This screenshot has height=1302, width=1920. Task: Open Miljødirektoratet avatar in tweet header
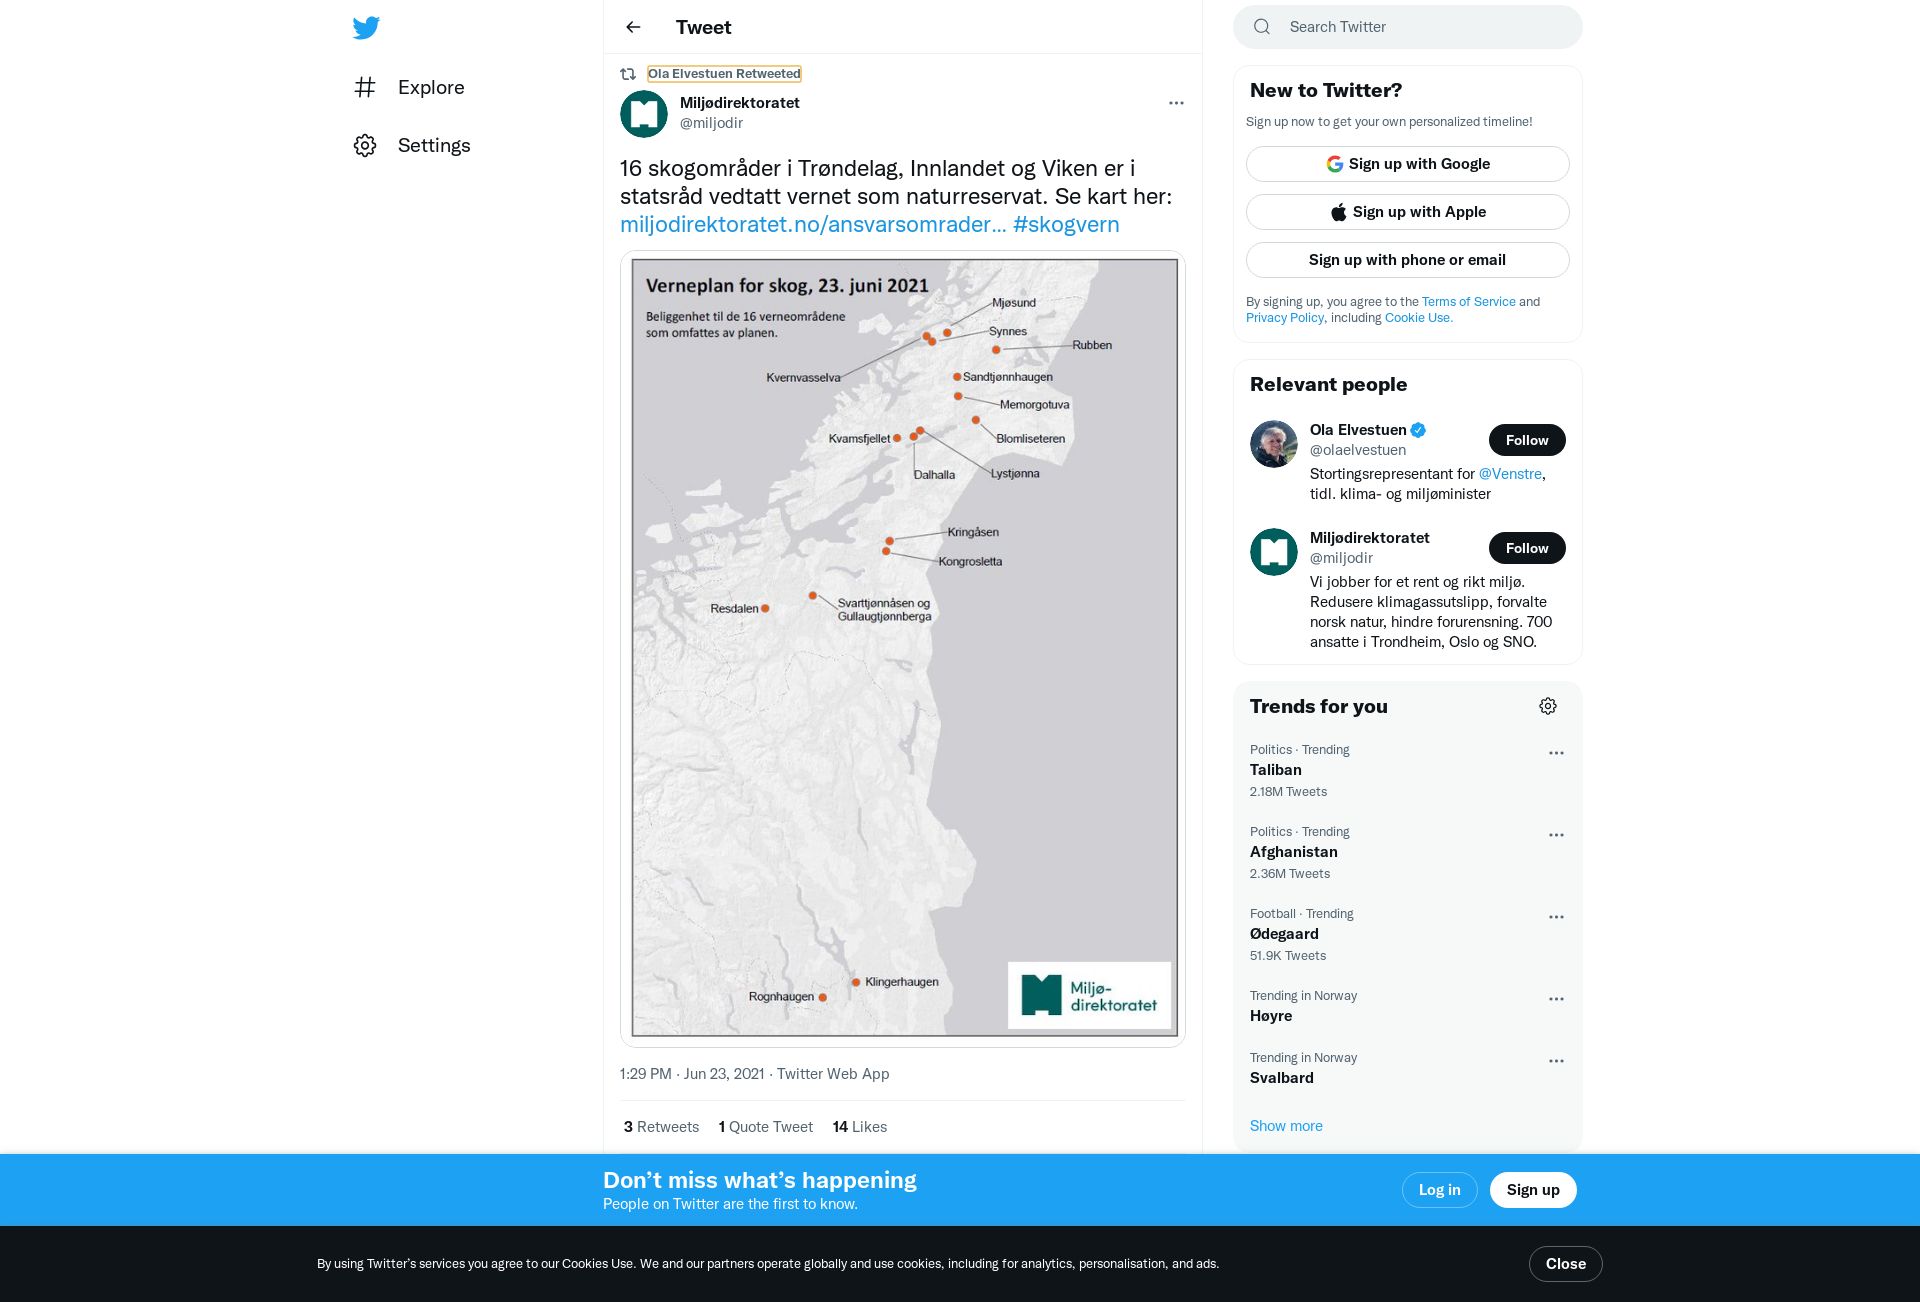click(644, 113)
